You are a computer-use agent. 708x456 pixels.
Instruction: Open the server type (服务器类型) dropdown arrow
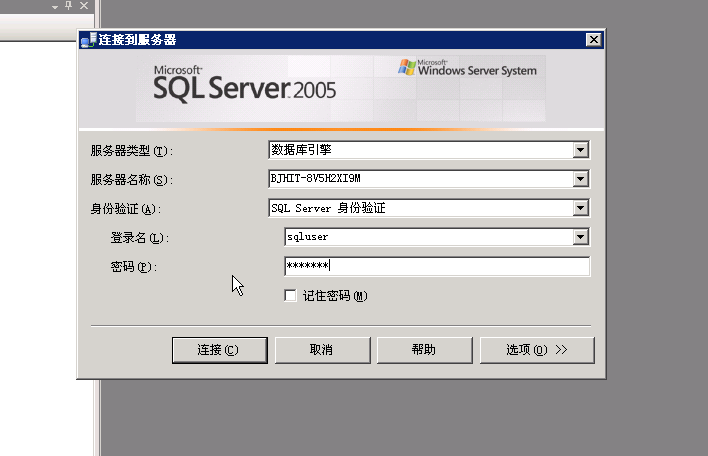point(581,150)
